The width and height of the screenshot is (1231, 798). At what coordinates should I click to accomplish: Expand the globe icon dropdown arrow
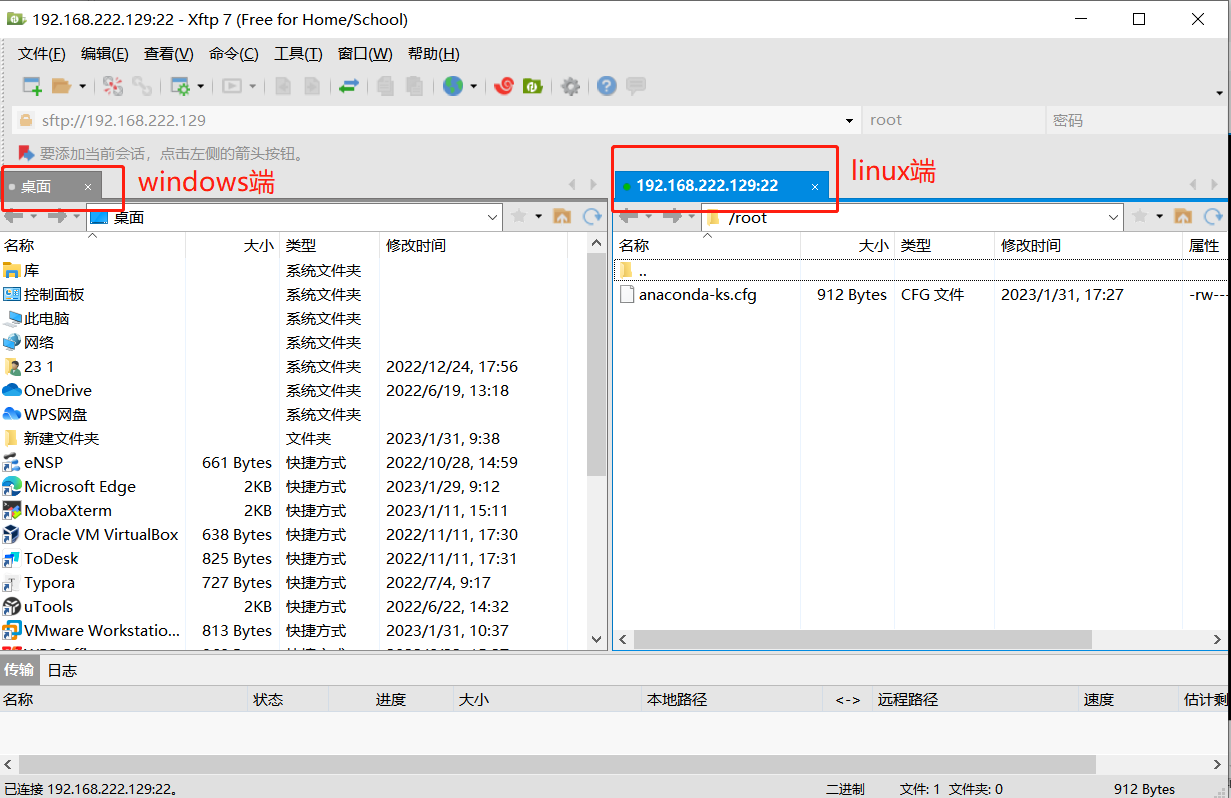[x=473, y=87]
